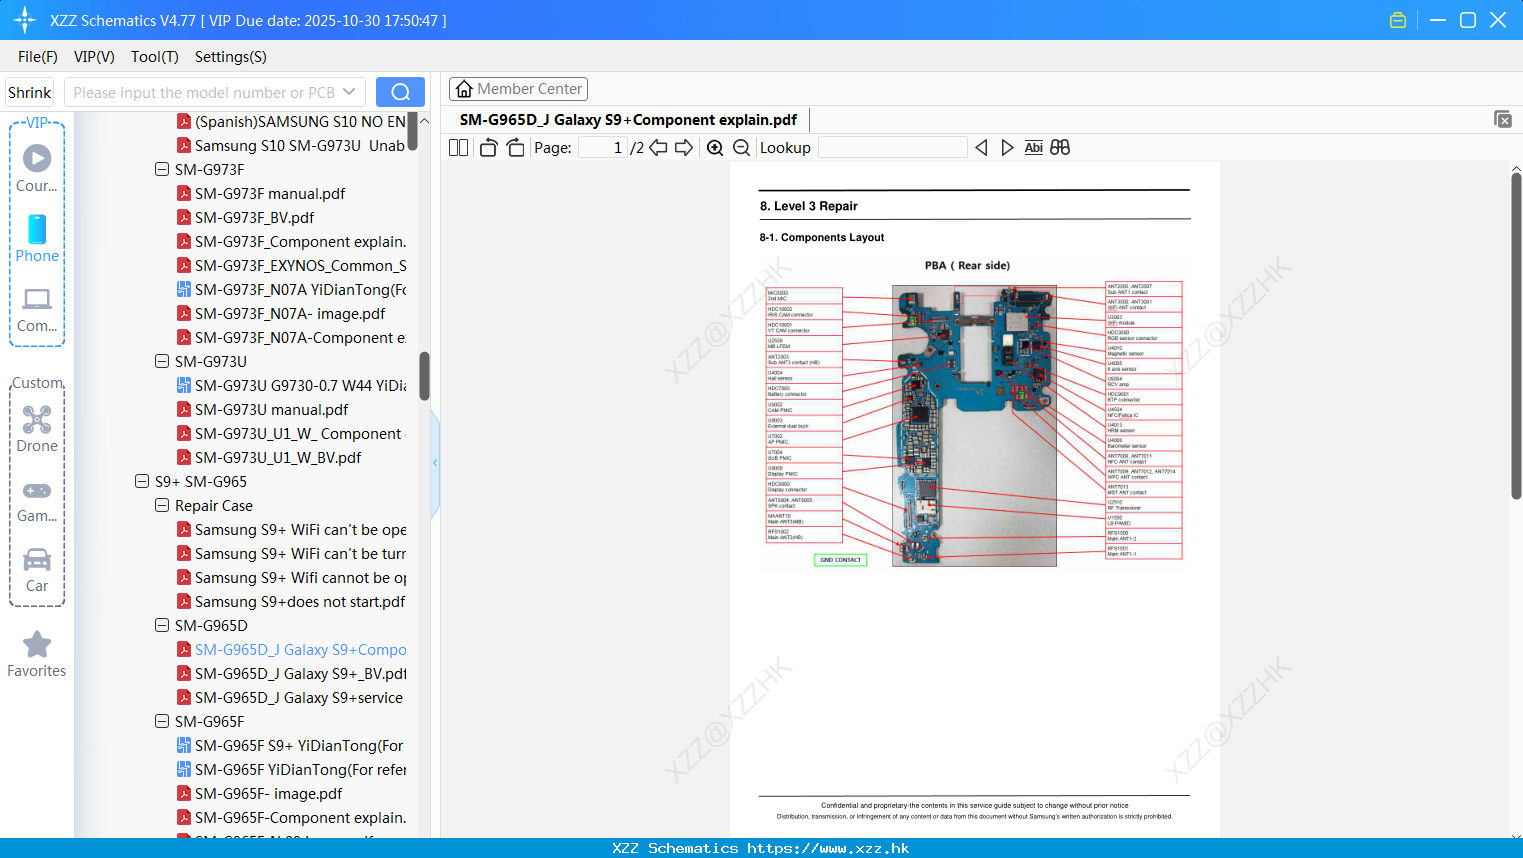Click the Lookup text field
The width and height of the screenshot is (1523, 858).
point(892,148)
